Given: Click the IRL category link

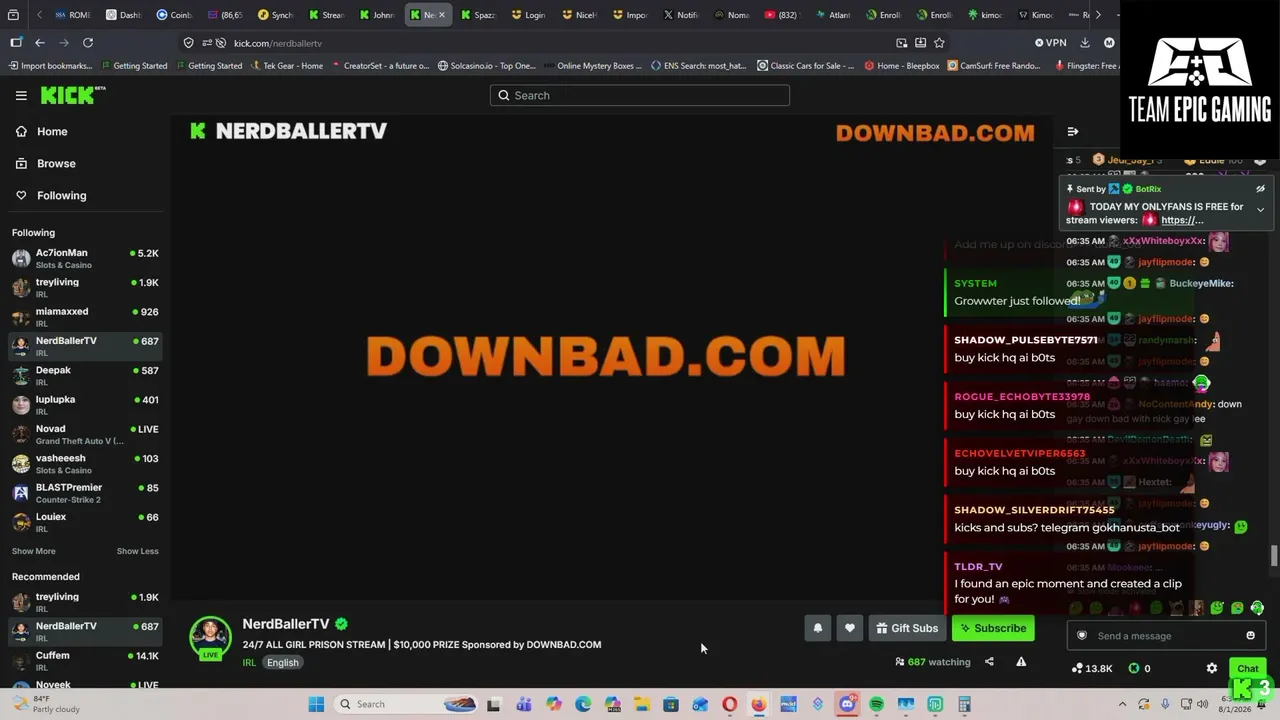Looking at the screenshot, I should point(249,663).
